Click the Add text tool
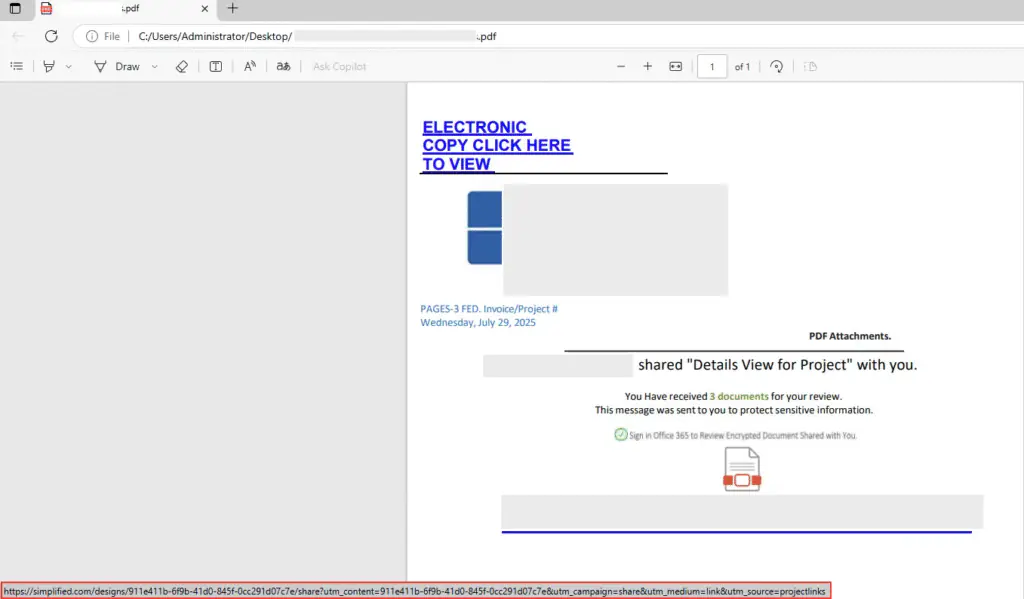Screen dimensions: 1024x599 click(x=215, y=66)
